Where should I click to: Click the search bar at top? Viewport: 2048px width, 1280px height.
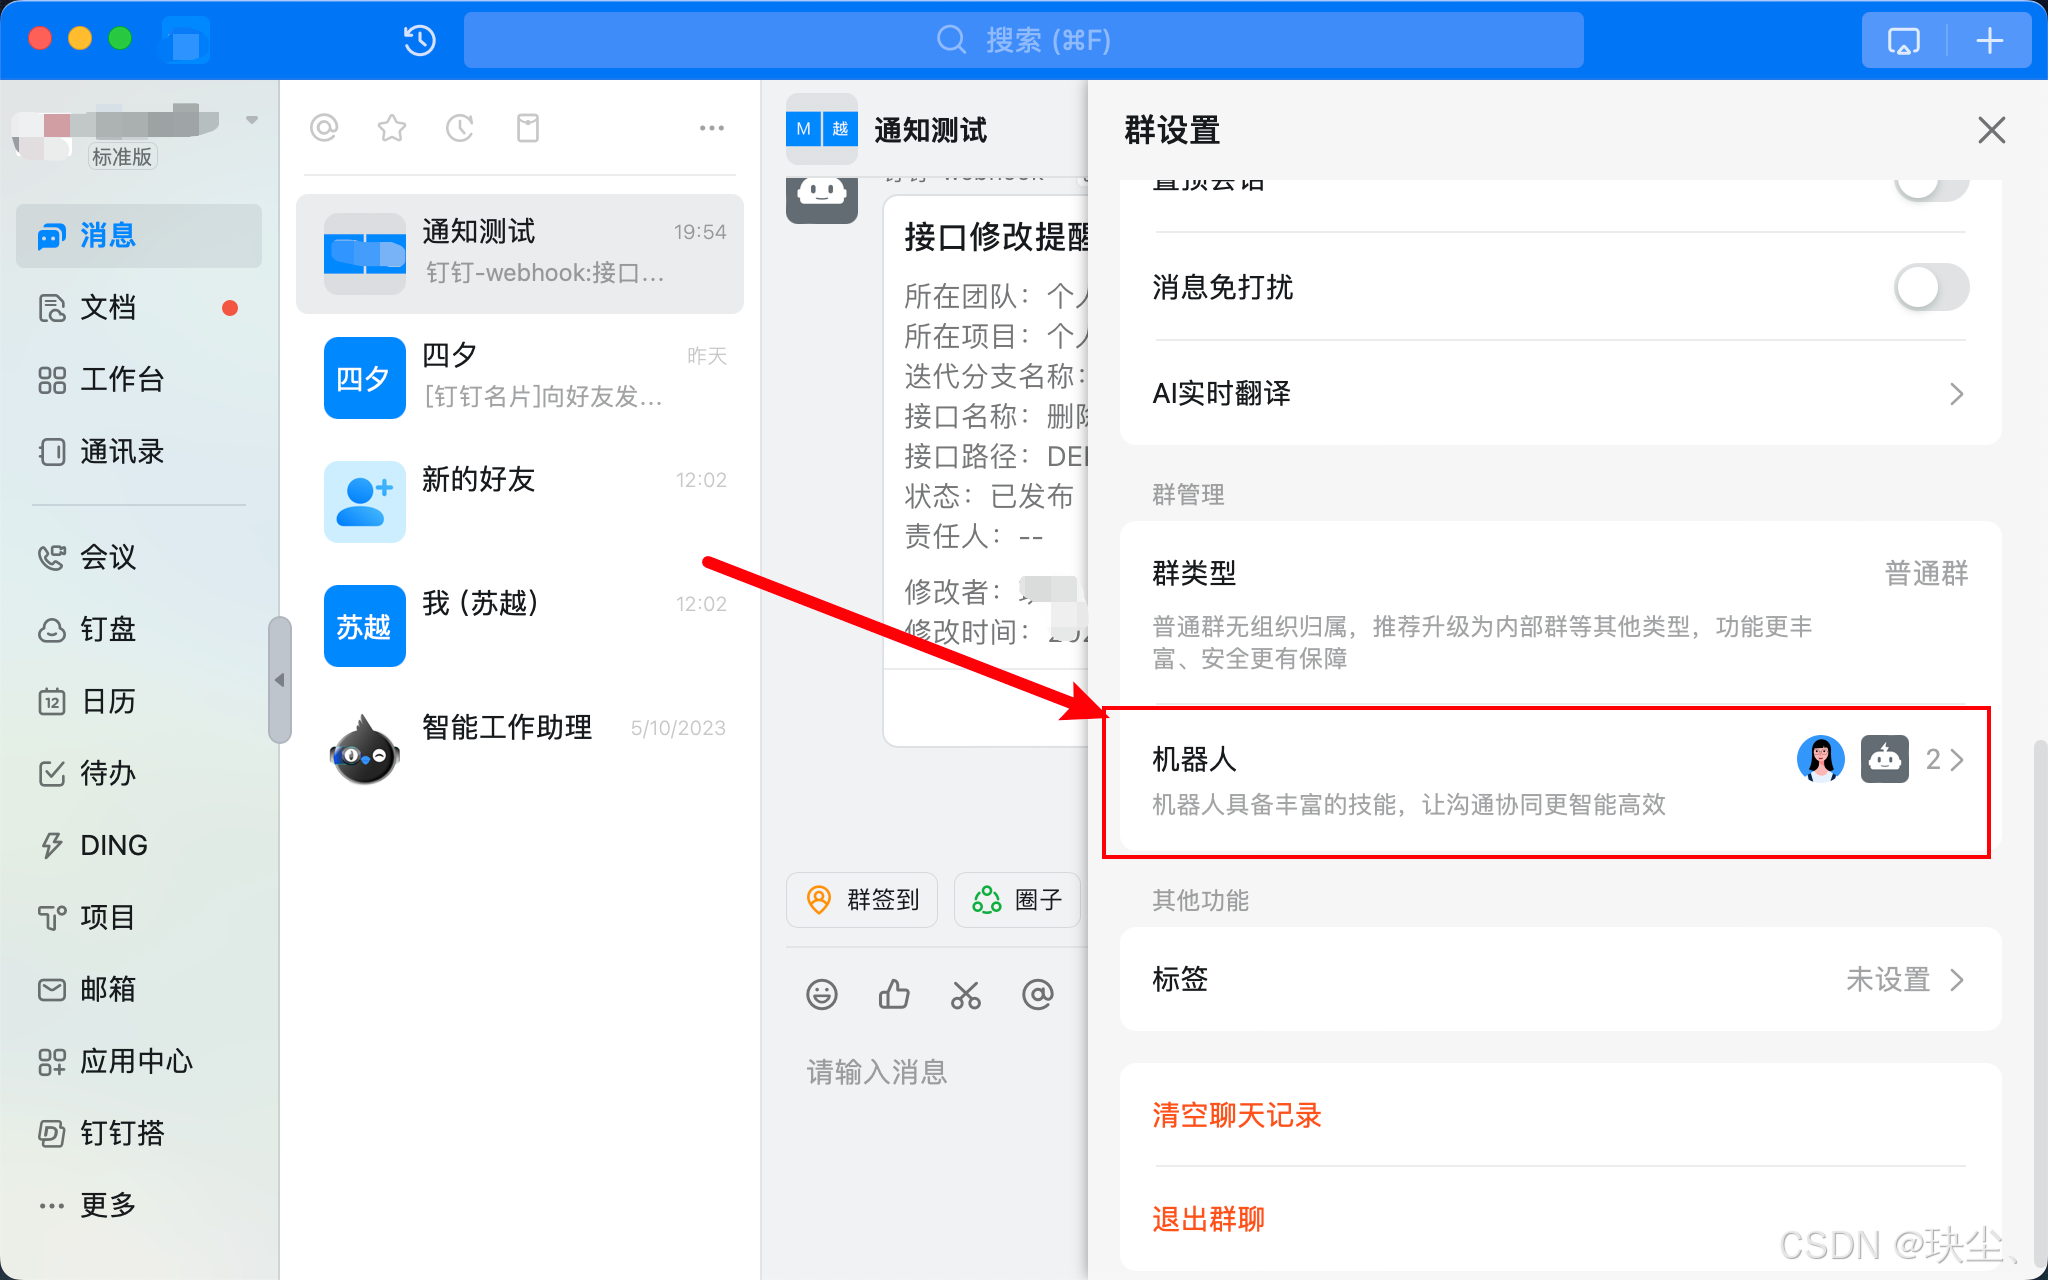(1023, 40)
